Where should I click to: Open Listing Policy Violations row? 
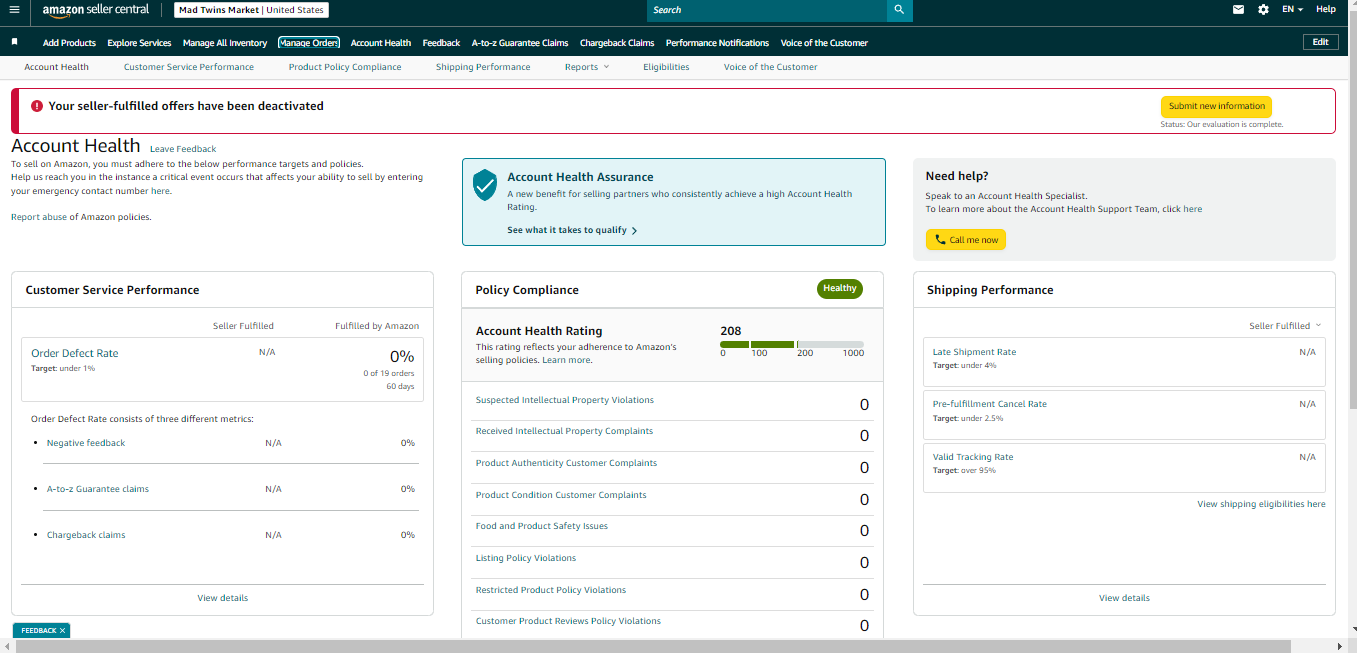coord(672,562)
